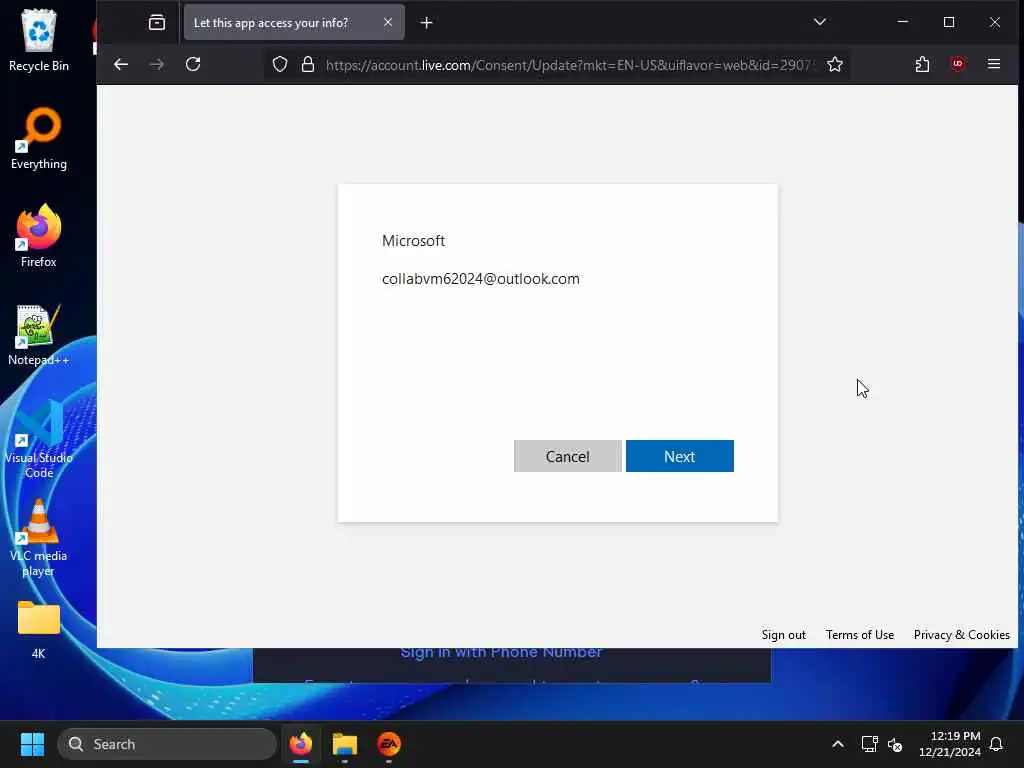Viewport: 1024px width, 768px height.
Task: Expand the list all tabs chevron
Action: pos(820,22)
